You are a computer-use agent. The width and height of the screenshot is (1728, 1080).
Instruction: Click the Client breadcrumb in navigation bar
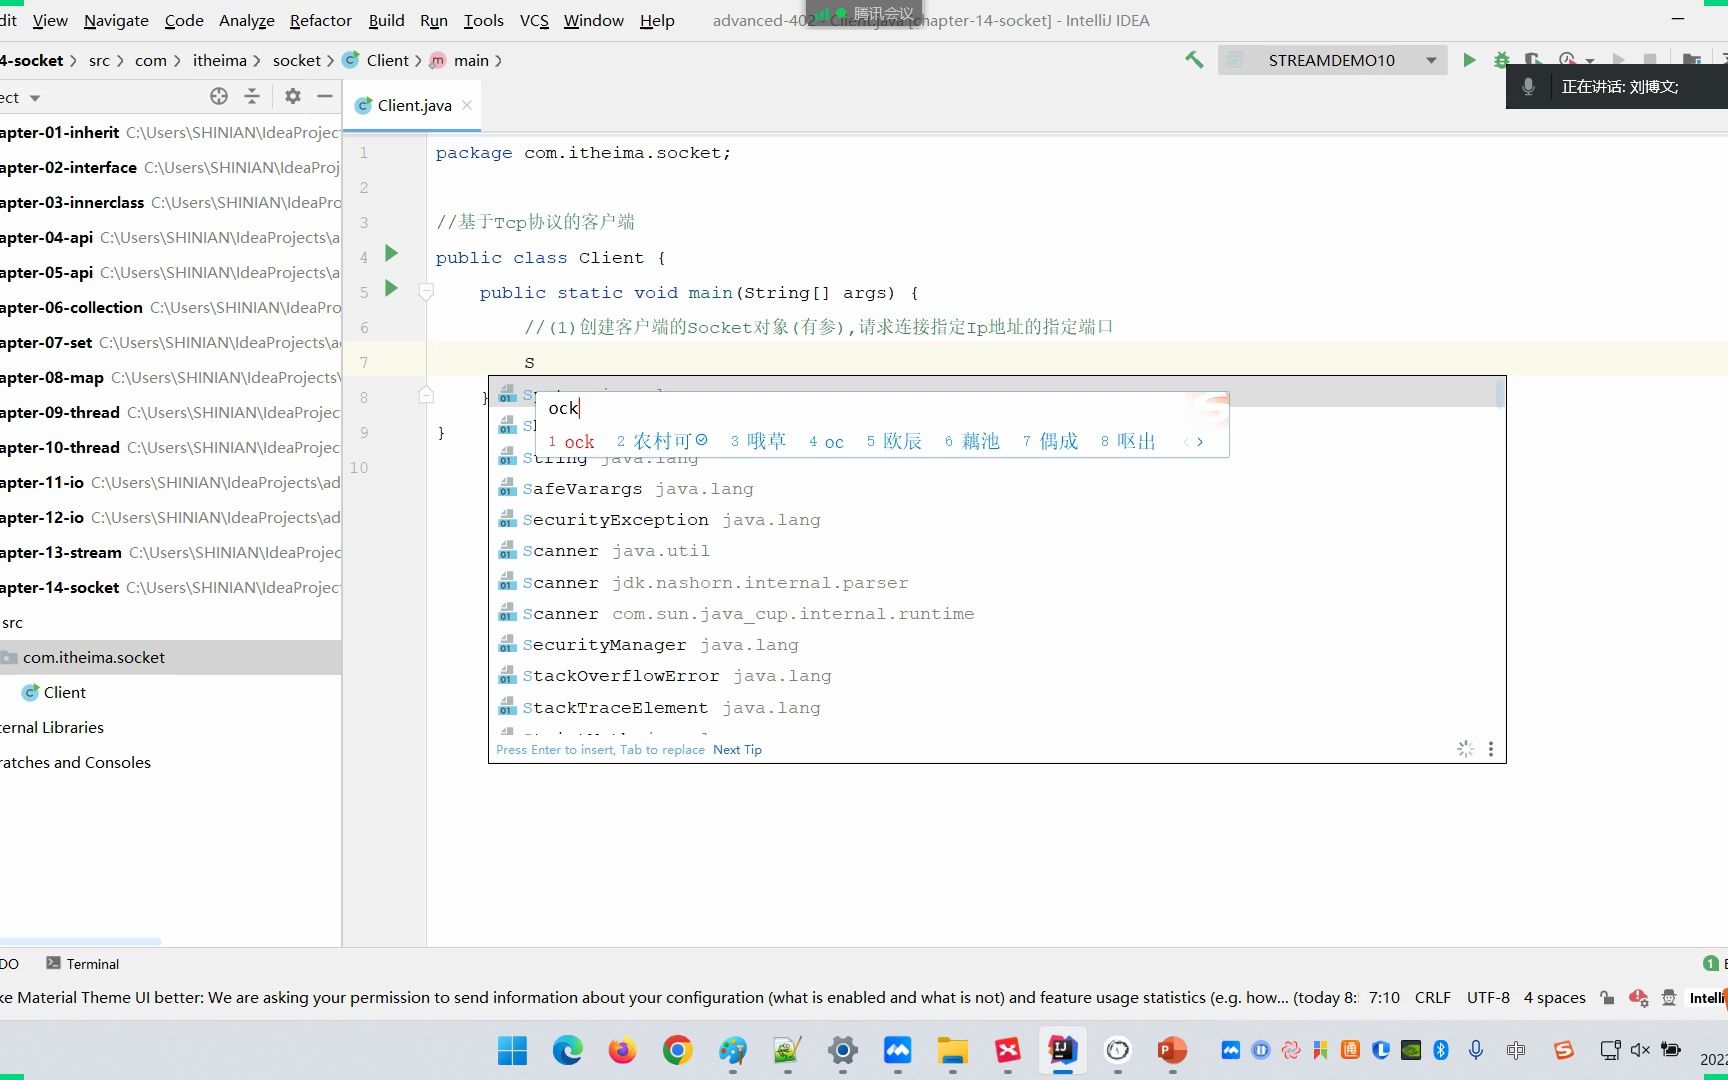(x=387, y=60)
